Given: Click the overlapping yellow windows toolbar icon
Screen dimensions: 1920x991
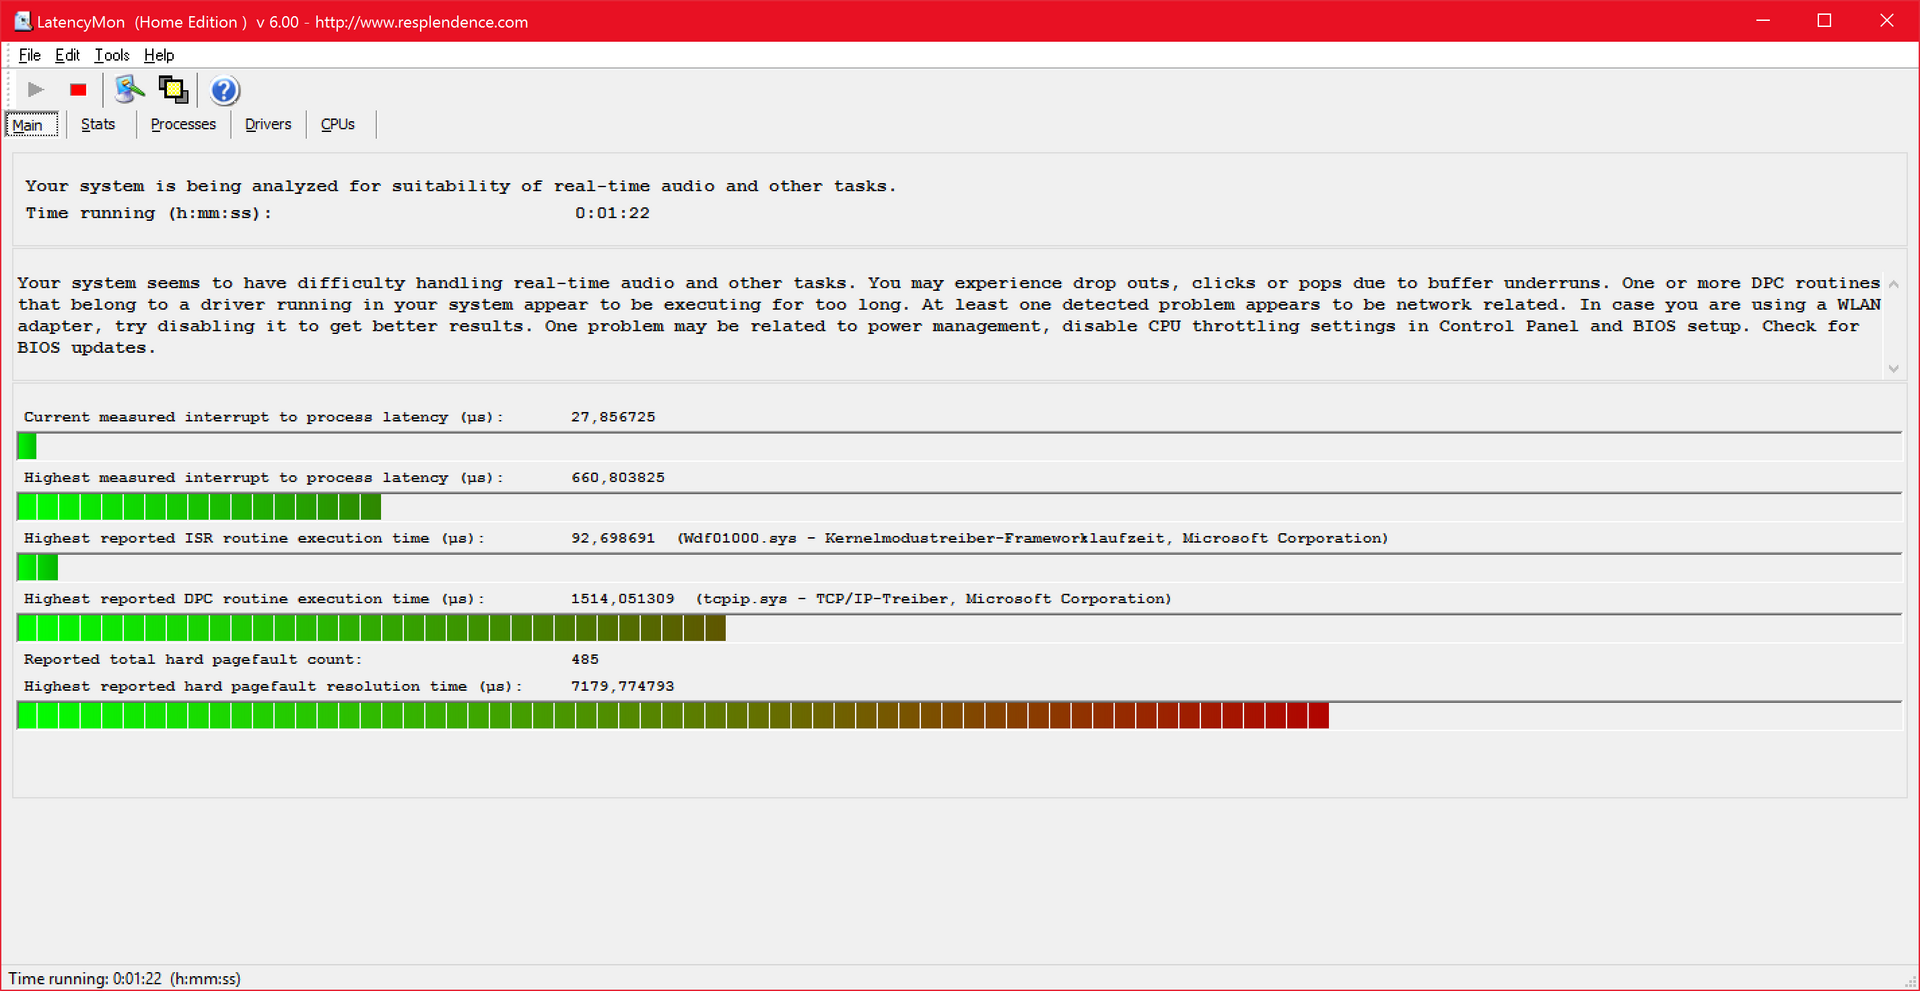Looking at the screenshot, I should coord(174,90).
